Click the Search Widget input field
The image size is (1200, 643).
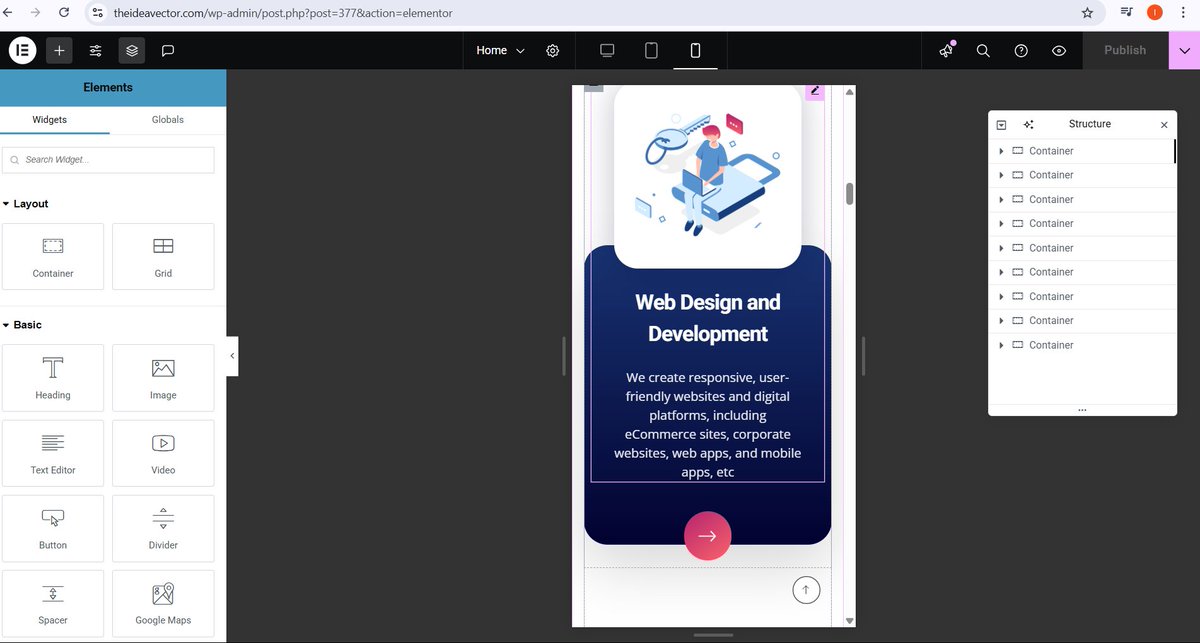108,160
